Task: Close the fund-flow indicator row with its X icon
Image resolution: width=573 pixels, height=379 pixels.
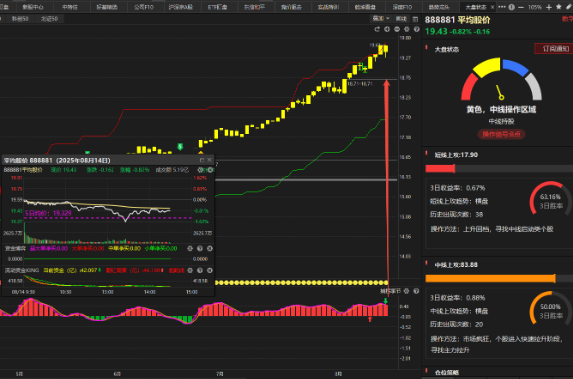Action: click(210, 249)
